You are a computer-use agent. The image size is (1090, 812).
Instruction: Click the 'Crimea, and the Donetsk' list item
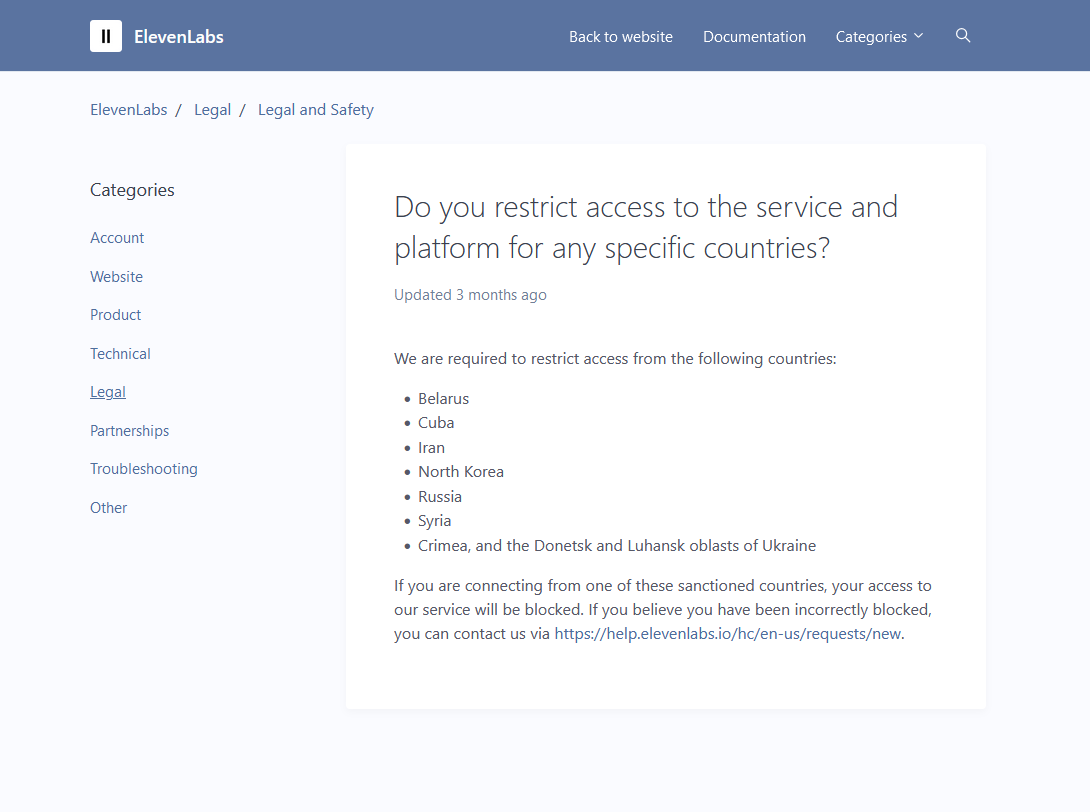[x=617, y=546]
